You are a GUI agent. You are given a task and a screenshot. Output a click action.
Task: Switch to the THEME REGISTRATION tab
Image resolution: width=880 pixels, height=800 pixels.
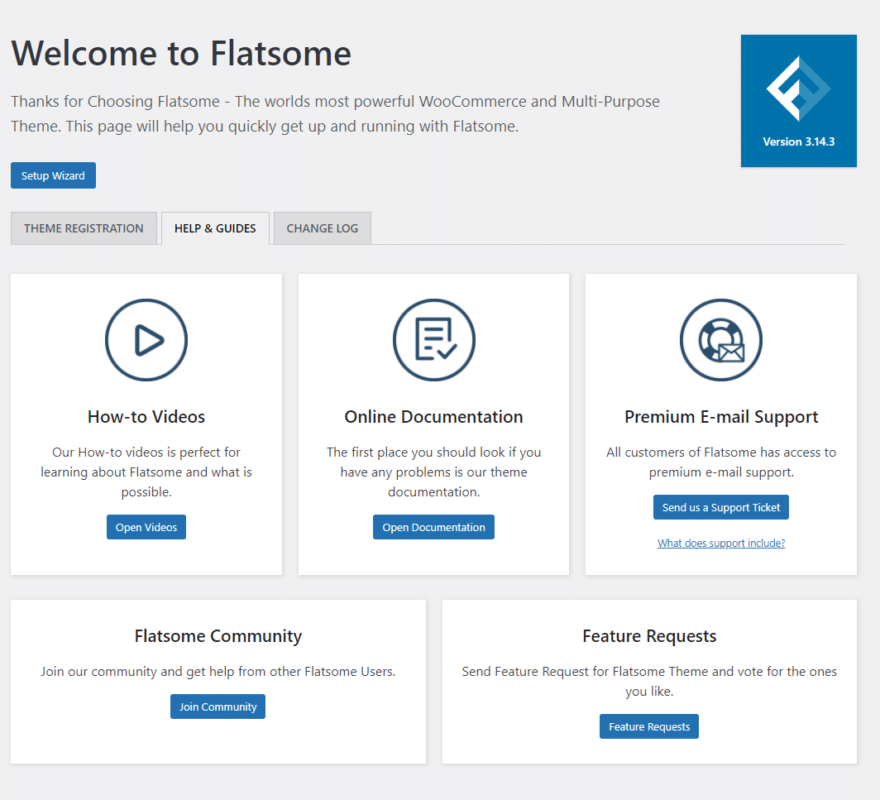(x=83, y=228)
